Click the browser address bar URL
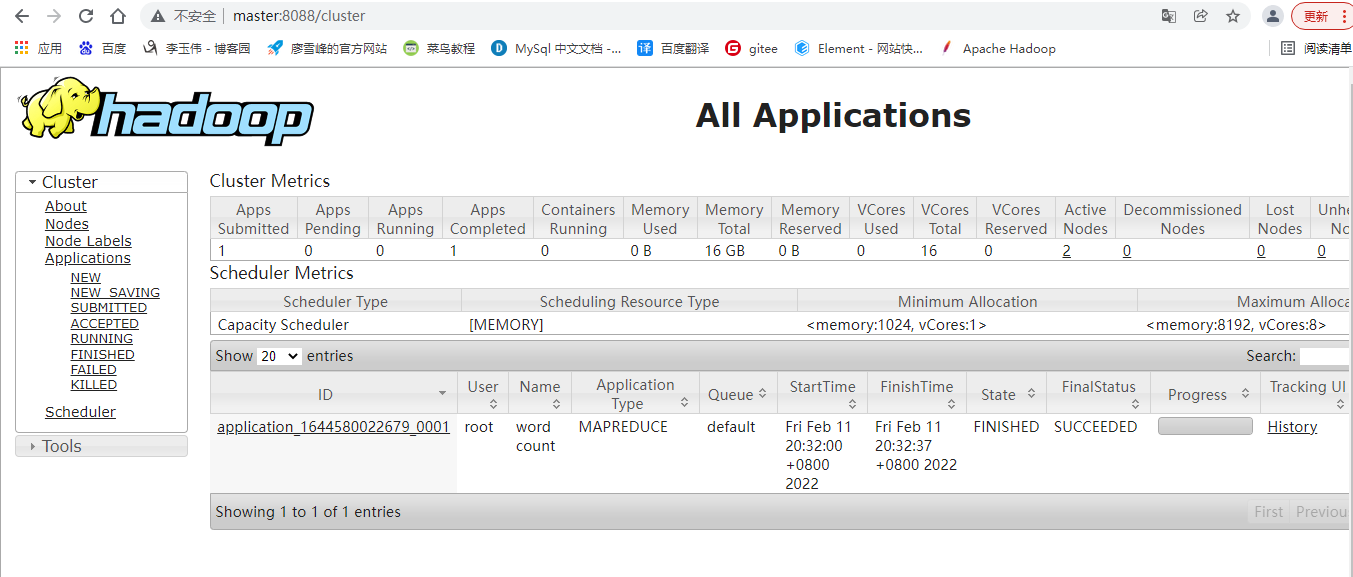 299,16
